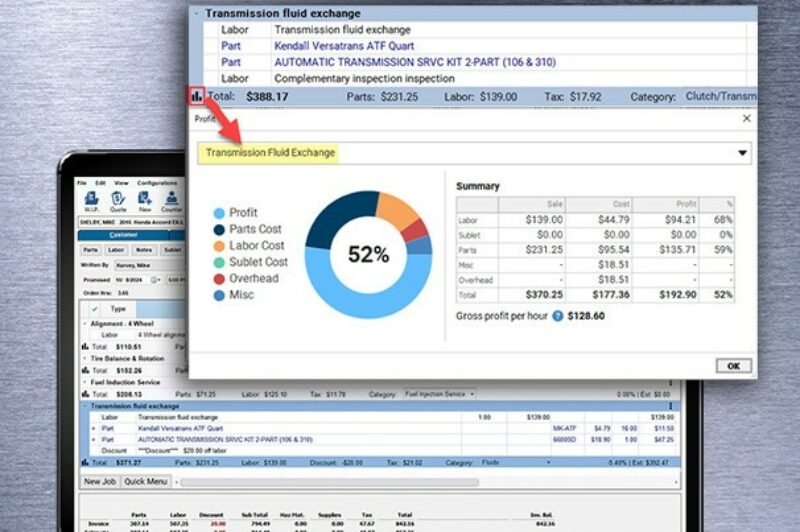Open profit chart icon for $110.51 total

[85, 347]
